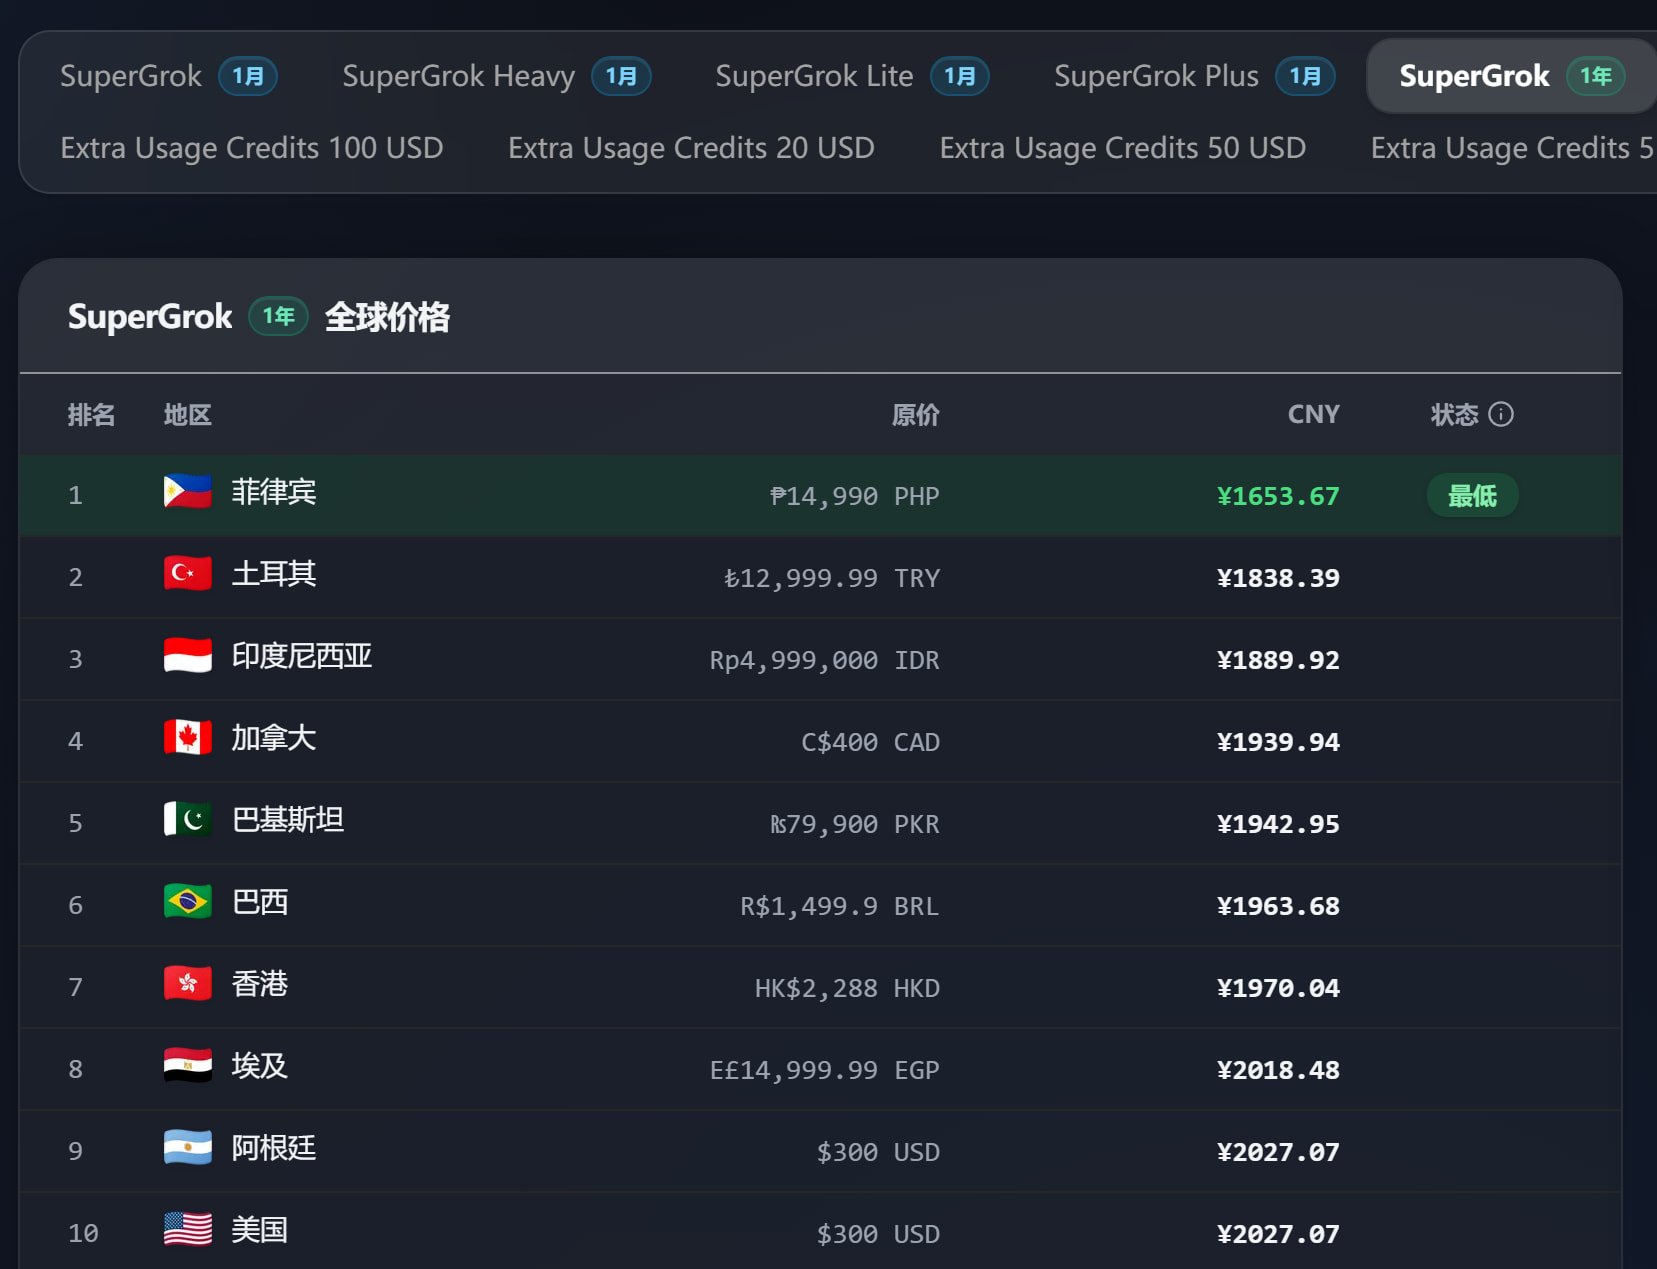Viewport: 1657px width, 1269px height.
Task: Click the HK$2,288 HKD original price
Action: (848, 988)
